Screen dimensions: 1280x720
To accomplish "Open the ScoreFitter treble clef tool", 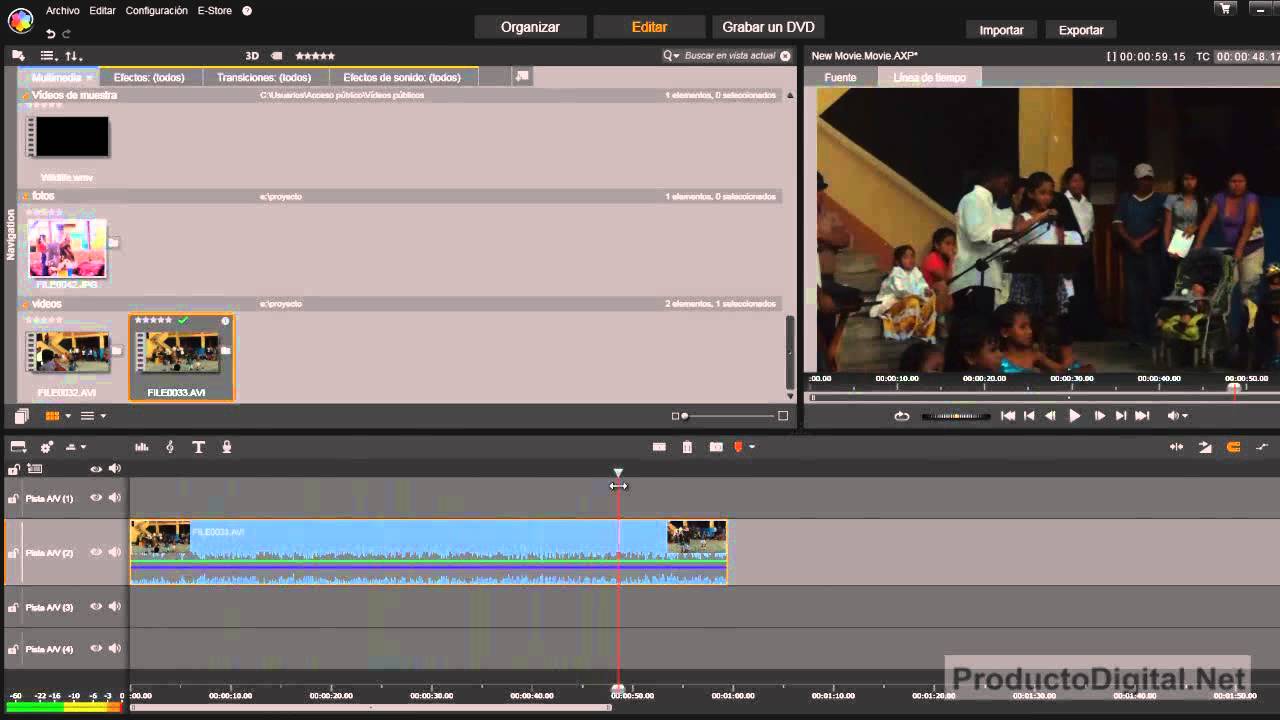I will coord(170,447).
